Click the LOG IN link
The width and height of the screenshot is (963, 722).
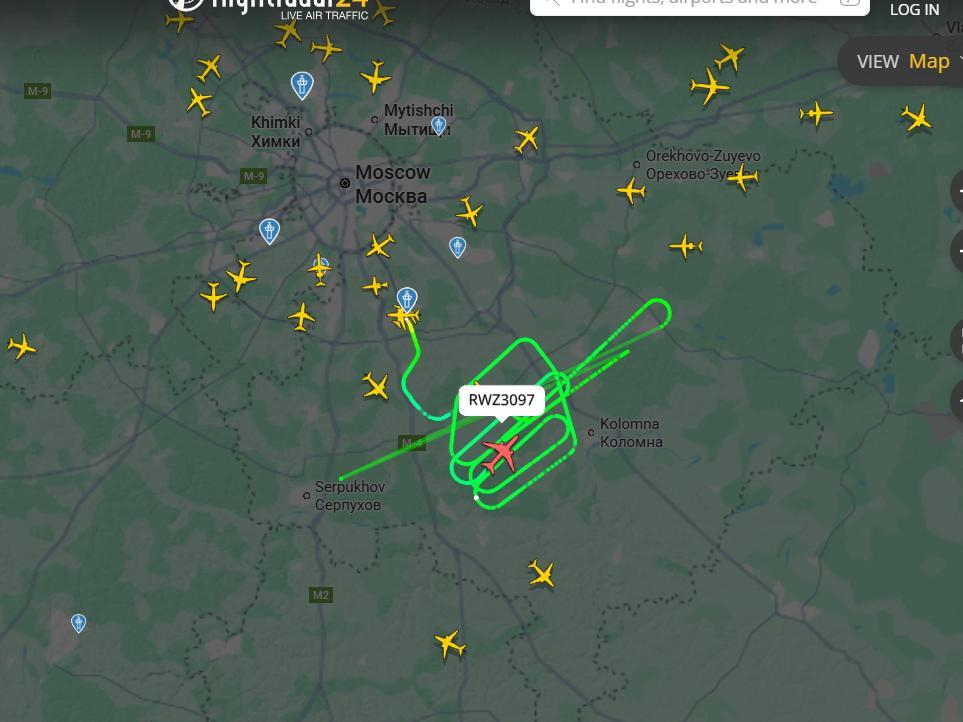pyautogui.click(x=914, y=9)
